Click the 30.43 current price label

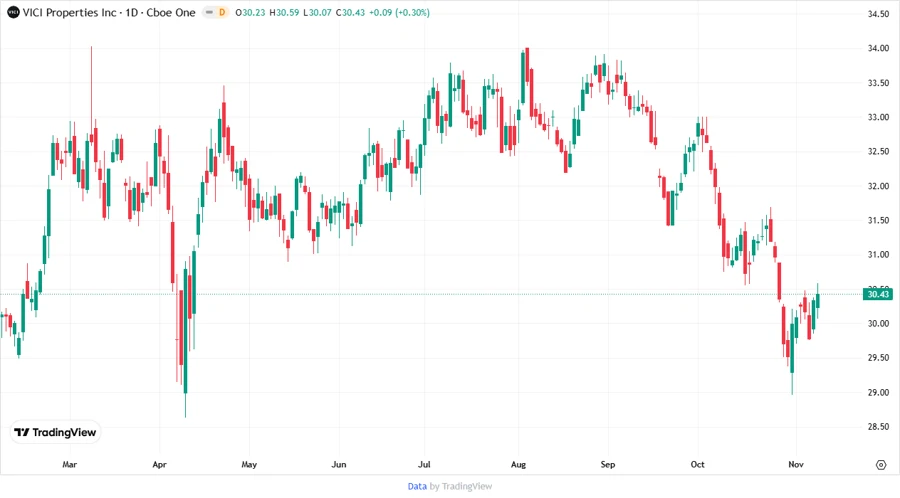[x=878, y=294]
